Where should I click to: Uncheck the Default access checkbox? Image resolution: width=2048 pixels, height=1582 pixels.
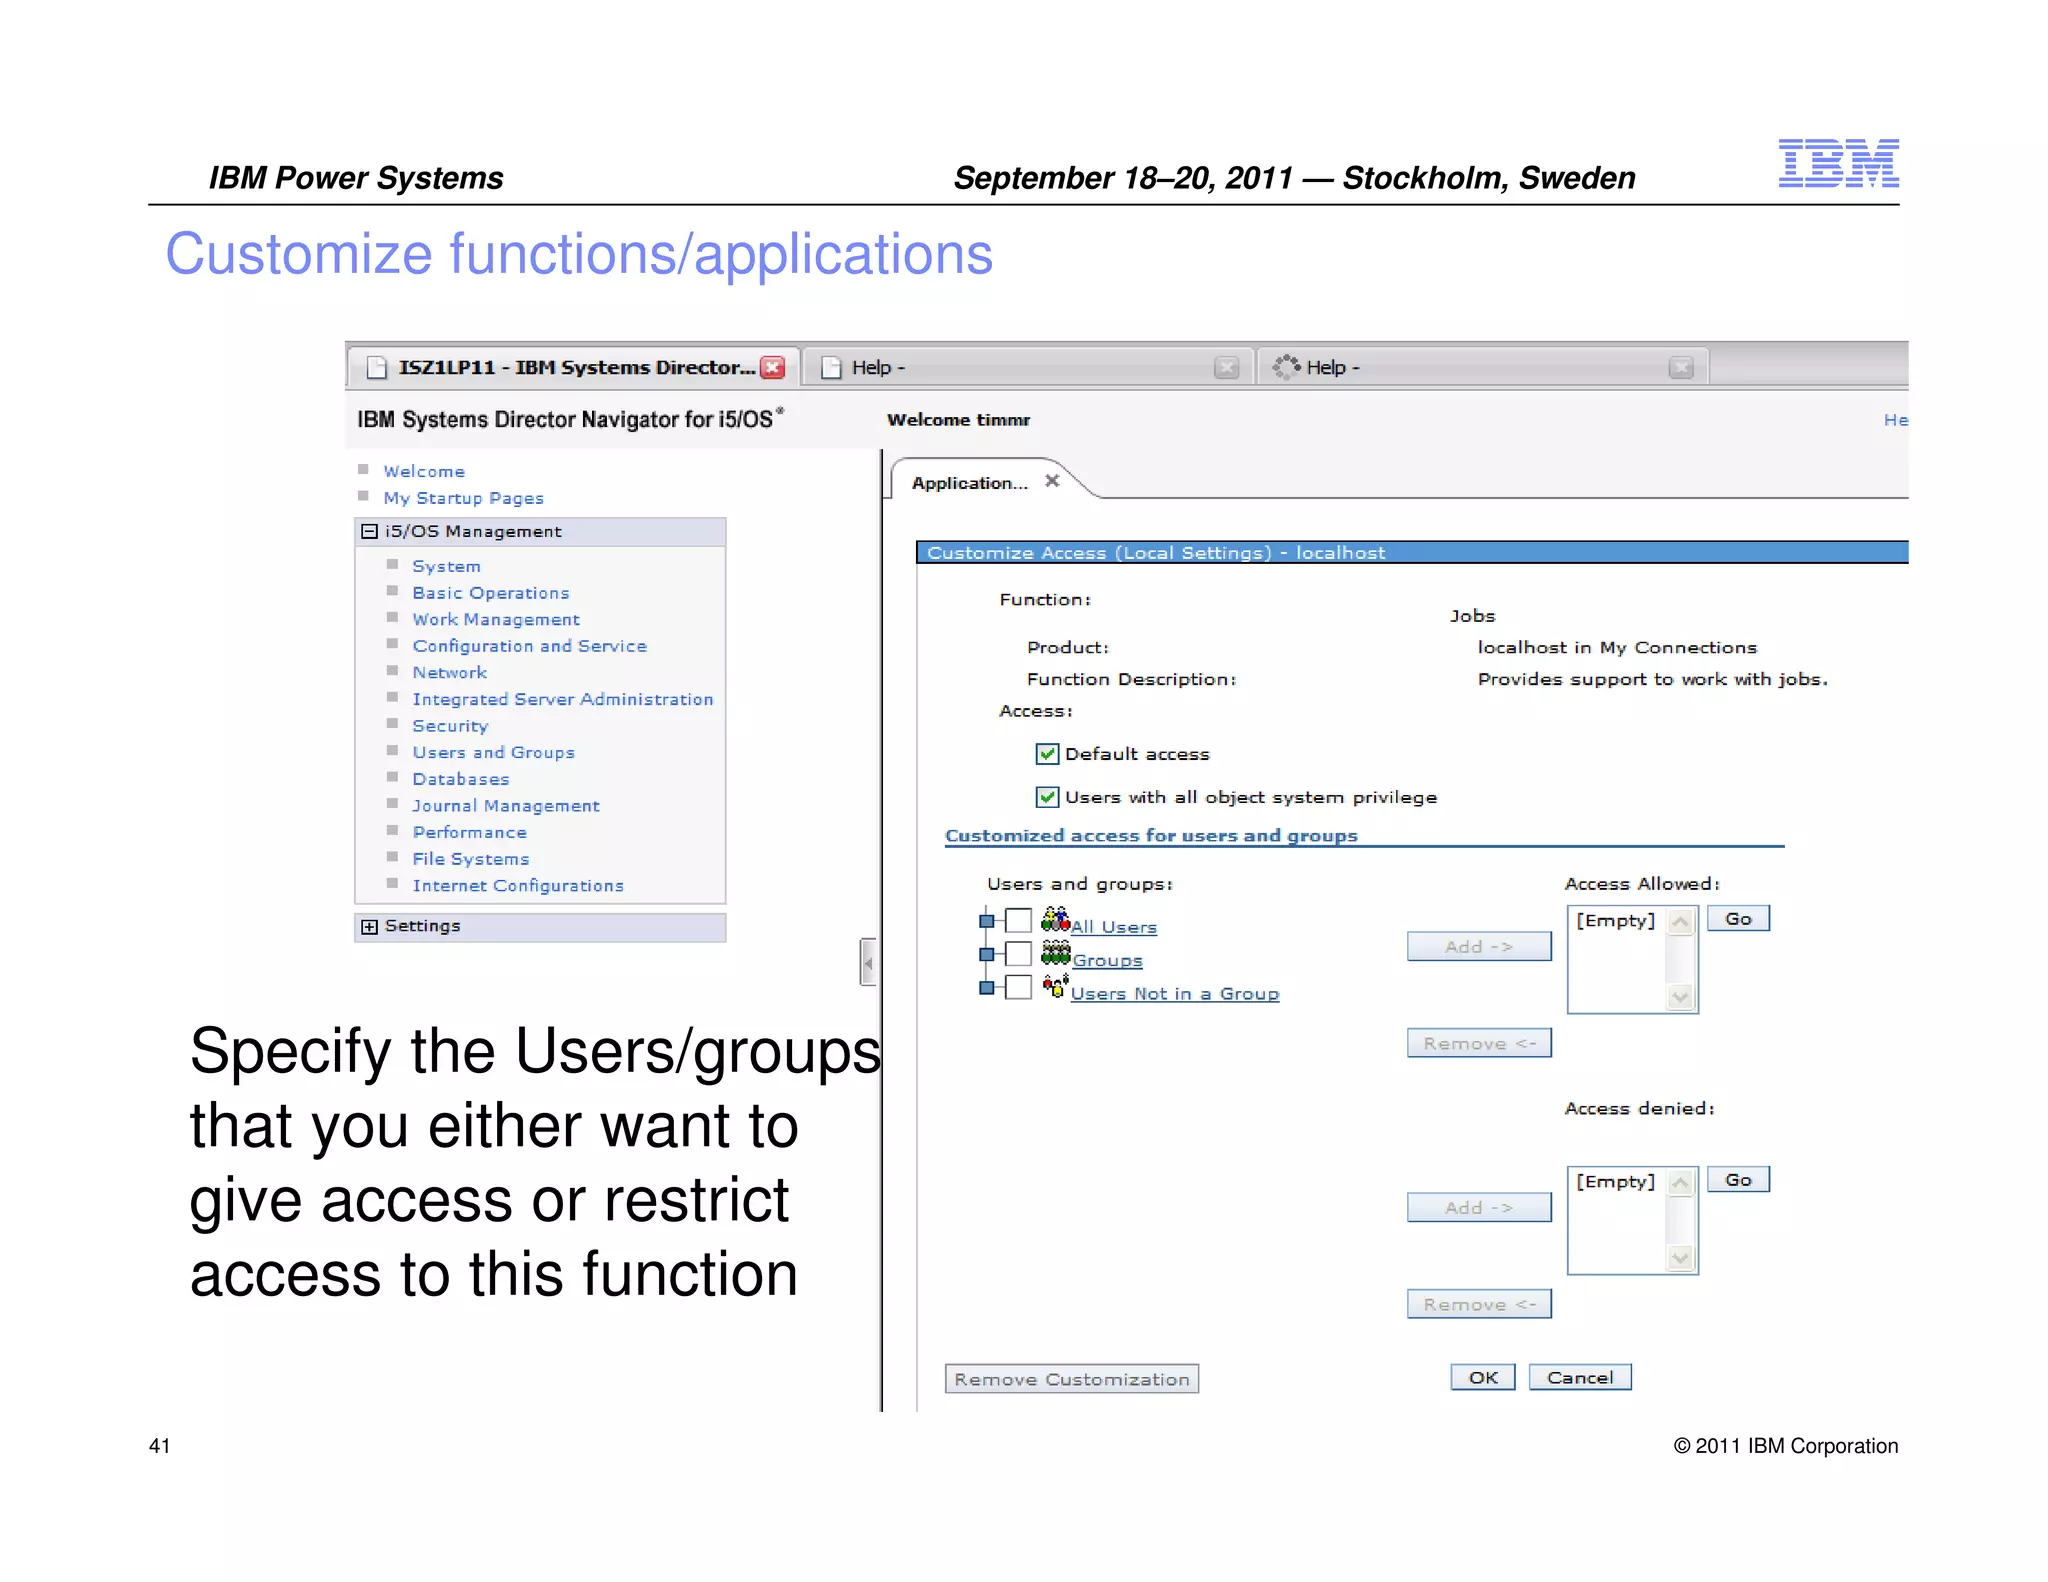[1047, 754]
